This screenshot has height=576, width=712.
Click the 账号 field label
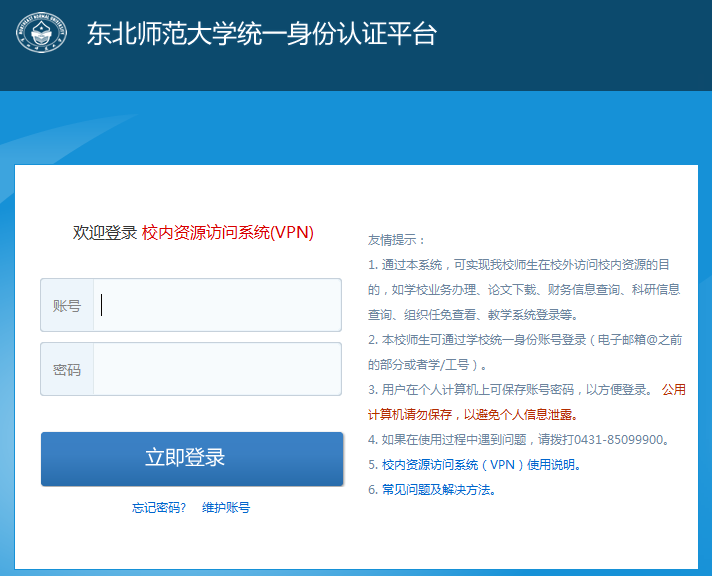(x=67, y=305)
